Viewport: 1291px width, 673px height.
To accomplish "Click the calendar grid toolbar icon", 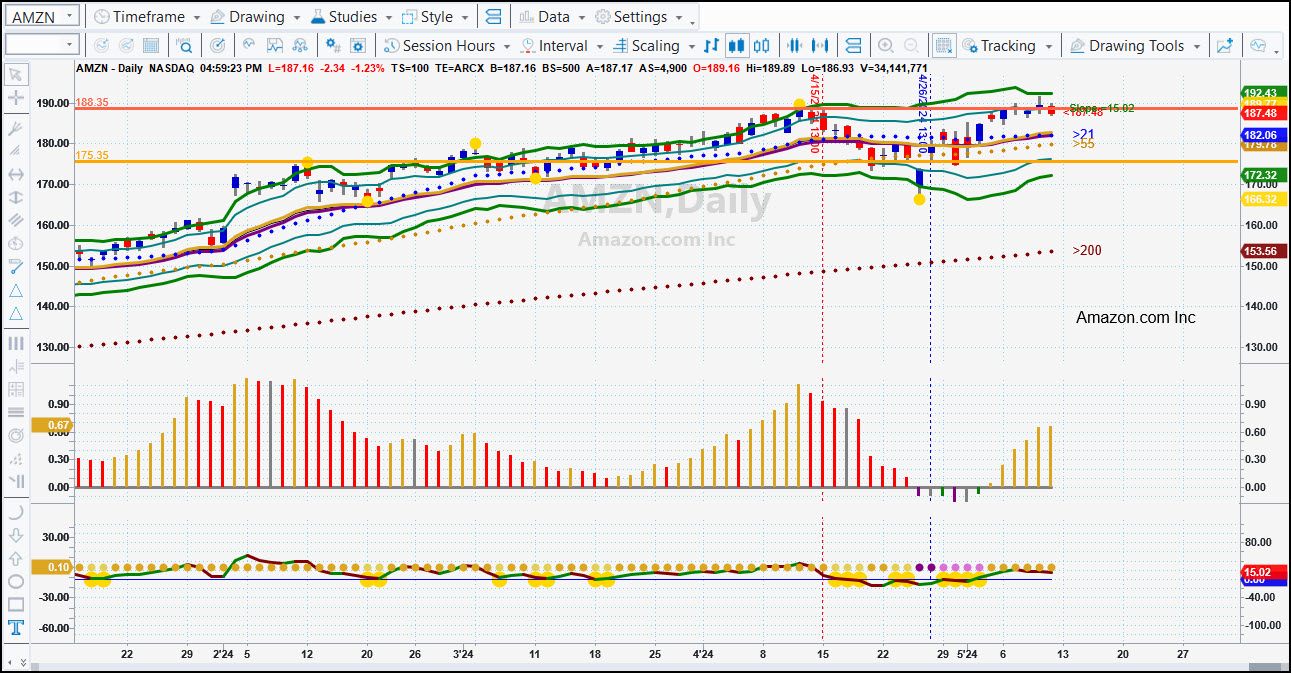I will point(151,46).
